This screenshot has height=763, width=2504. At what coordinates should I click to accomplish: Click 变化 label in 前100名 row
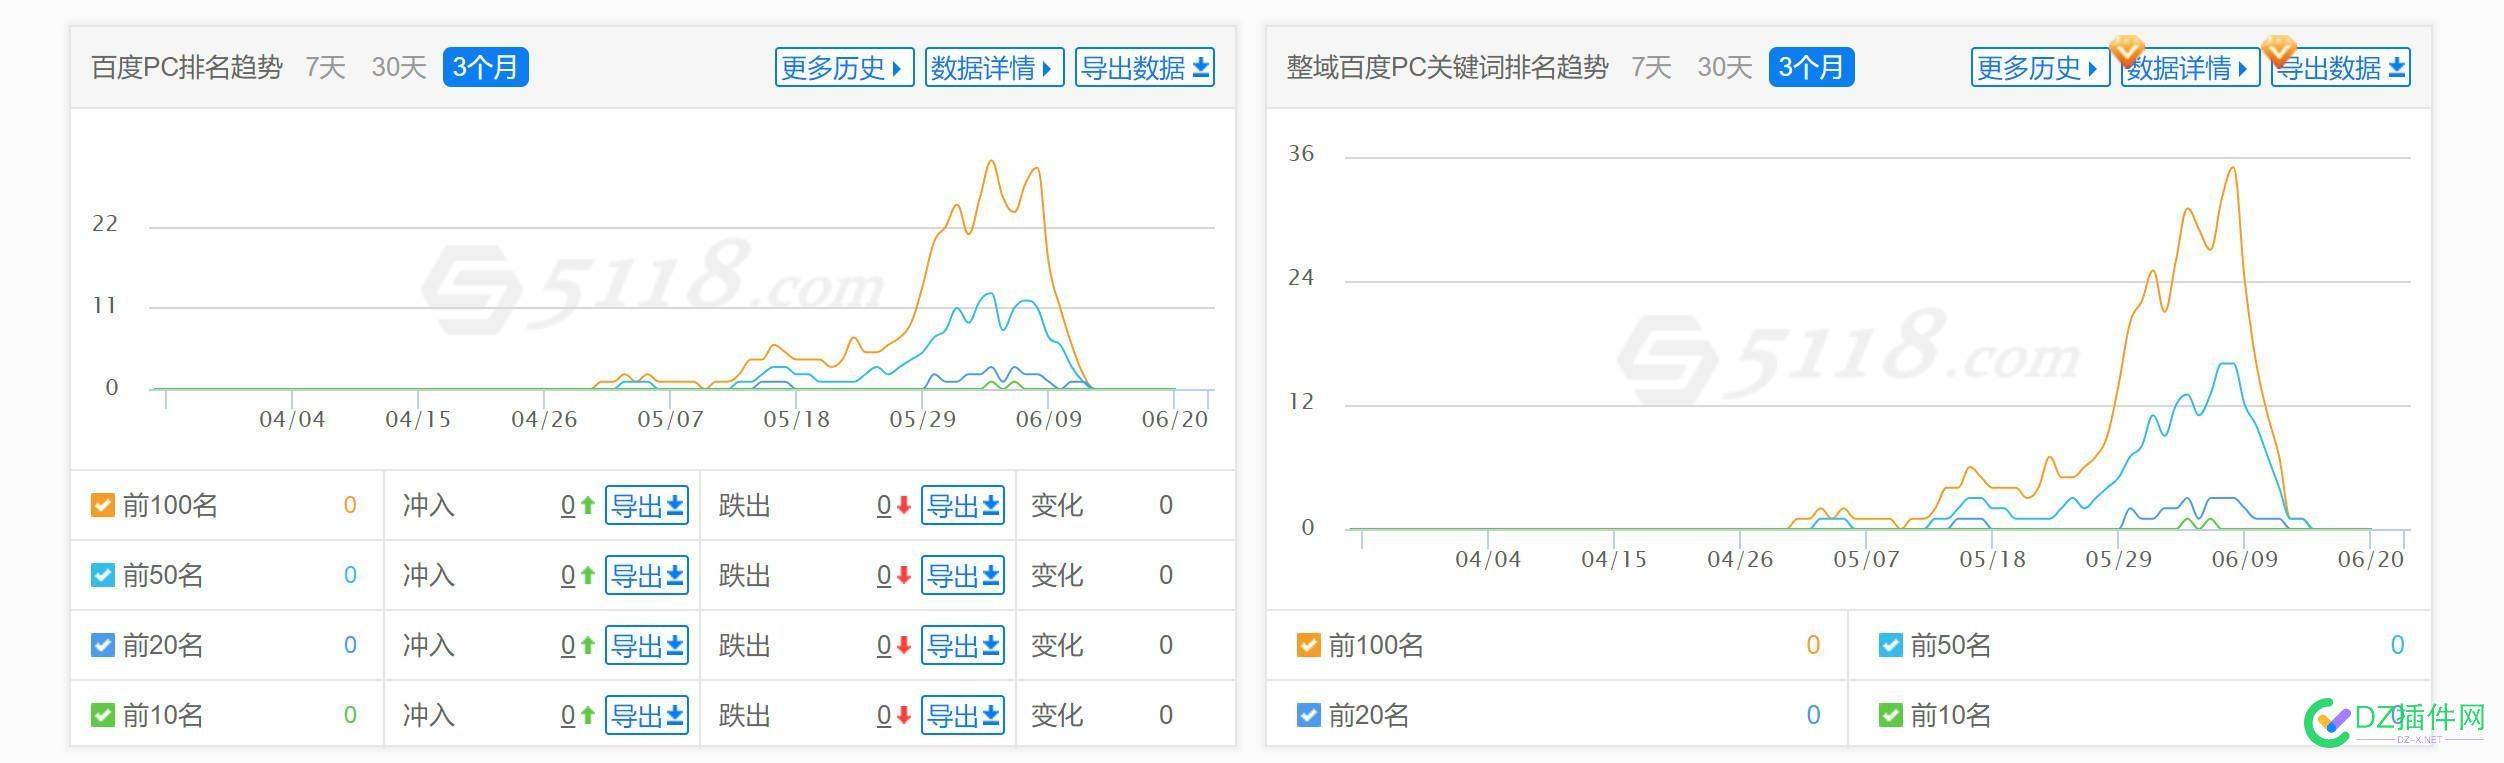(x=1057, y=506)
